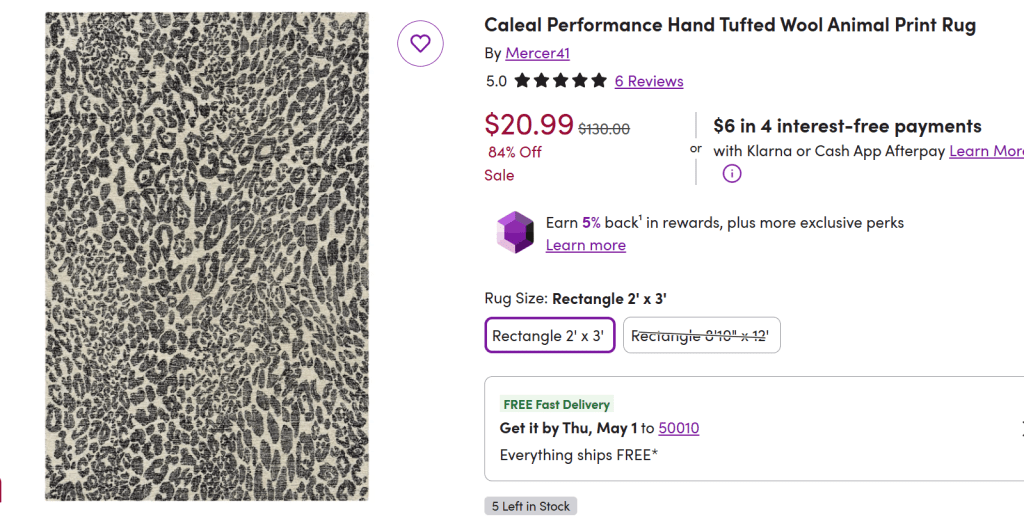Open the 6 Reviews link
Viewport: 1024px width, 519px height.
pyautogui.click(x=649, y=81)
